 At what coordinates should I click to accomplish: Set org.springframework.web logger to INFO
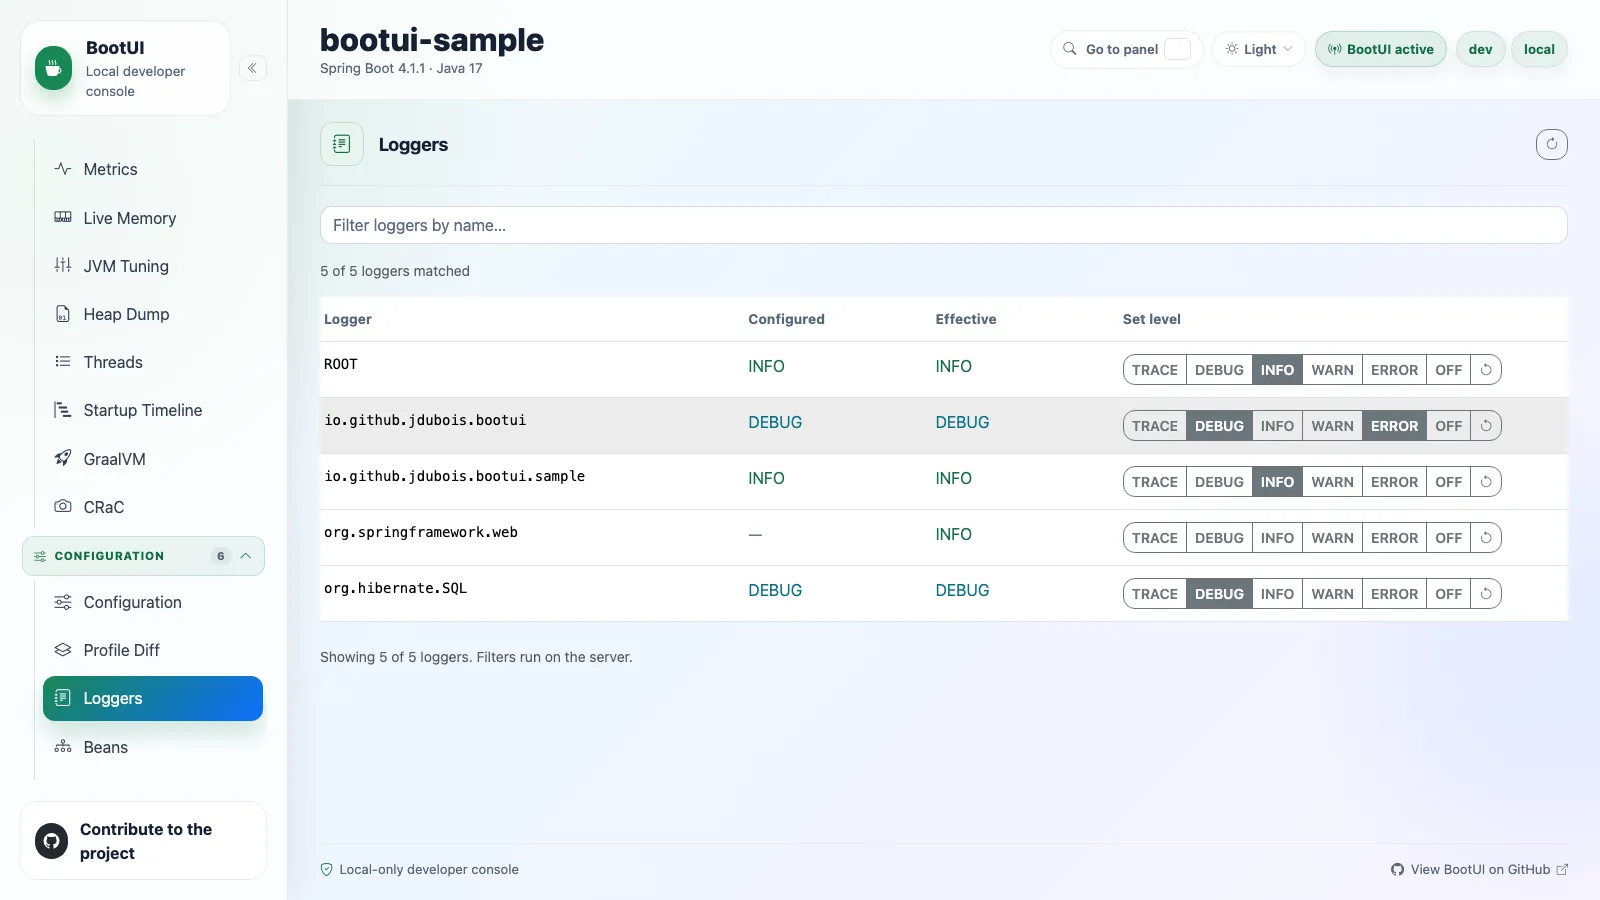pos(1277,538)
